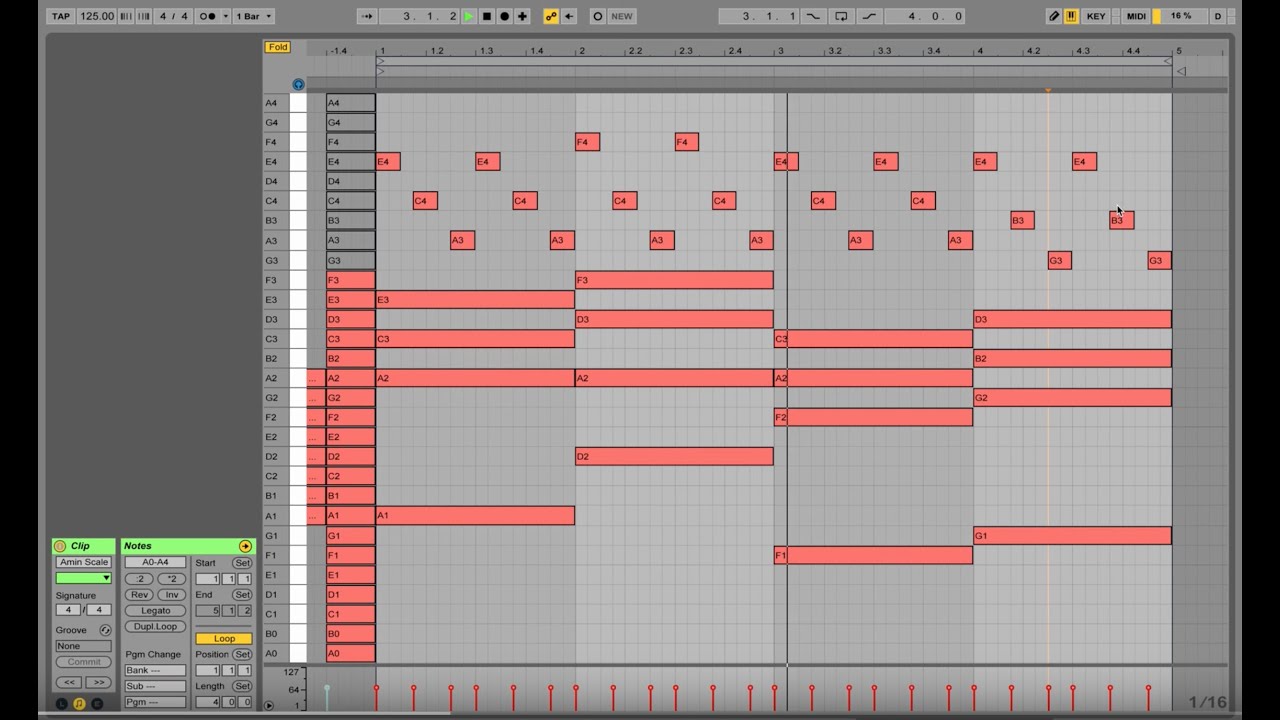This screenshot has width=1280, height=720.
Task: Toggle the MIDI map mode
Action: coord(1136,16)
